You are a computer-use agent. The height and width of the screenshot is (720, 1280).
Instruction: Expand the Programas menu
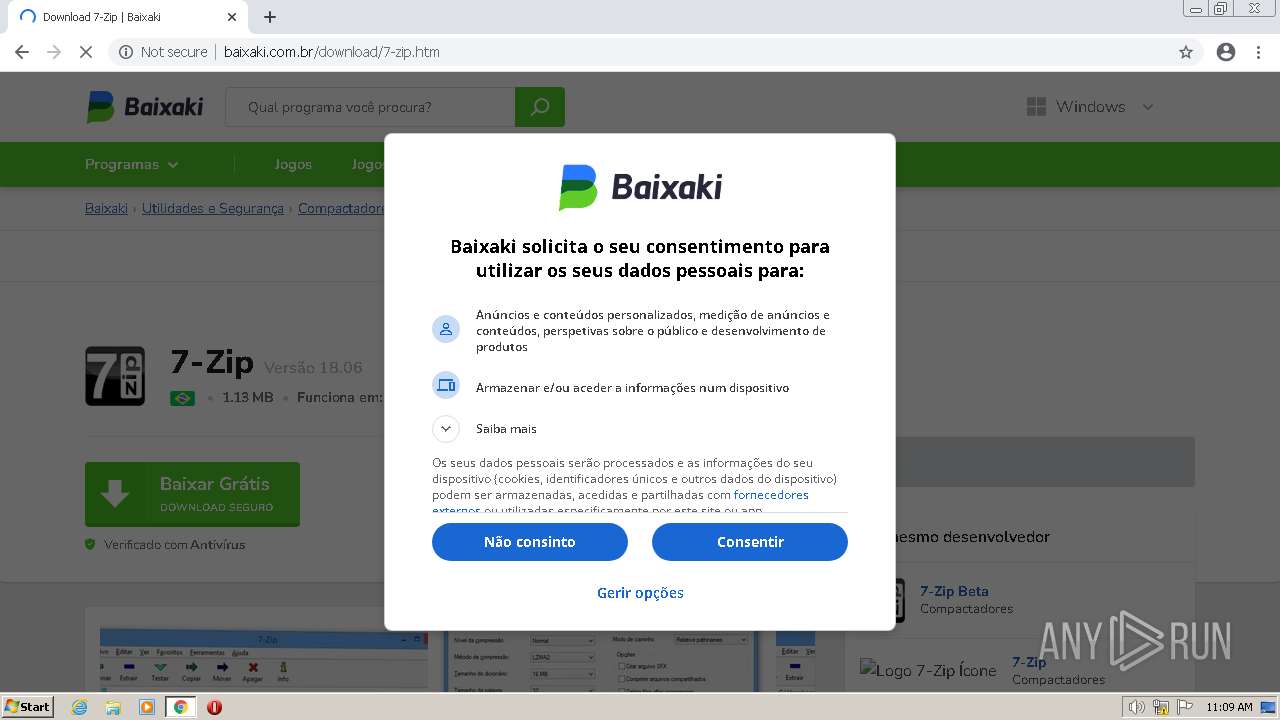(132, 164)
